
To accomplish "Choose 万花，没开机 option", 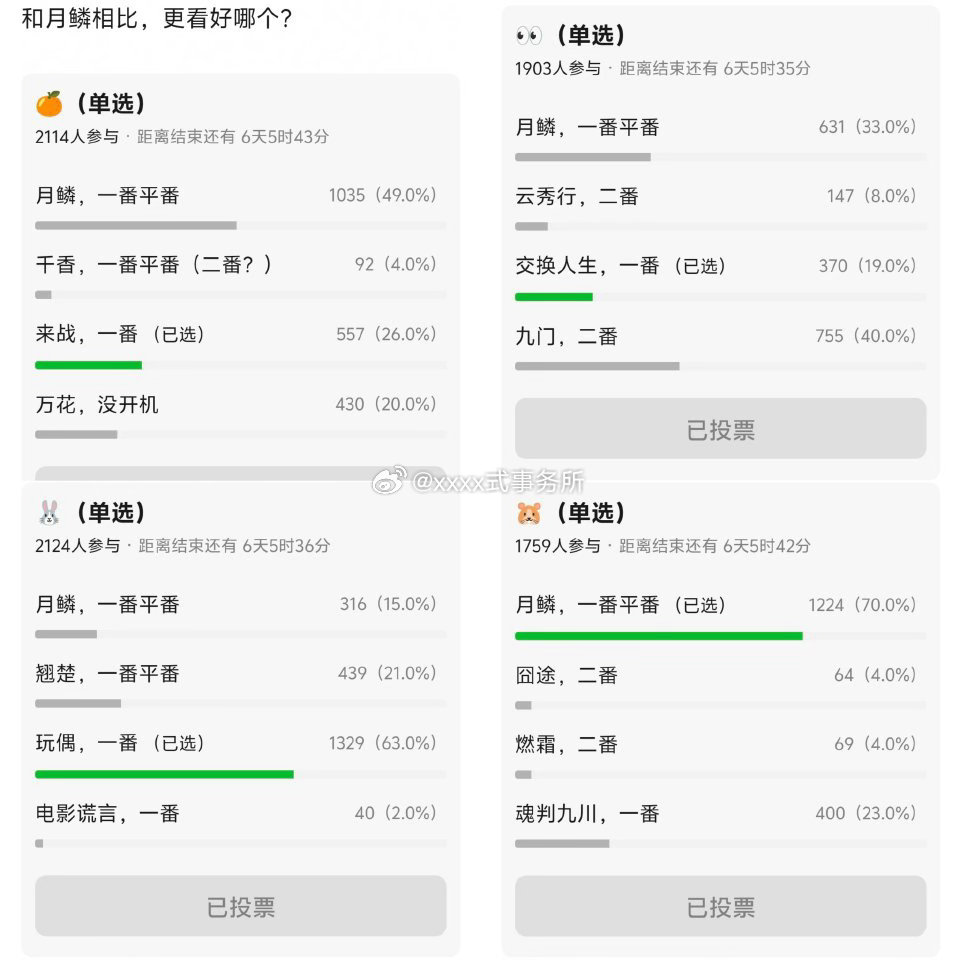I will 97,405.
